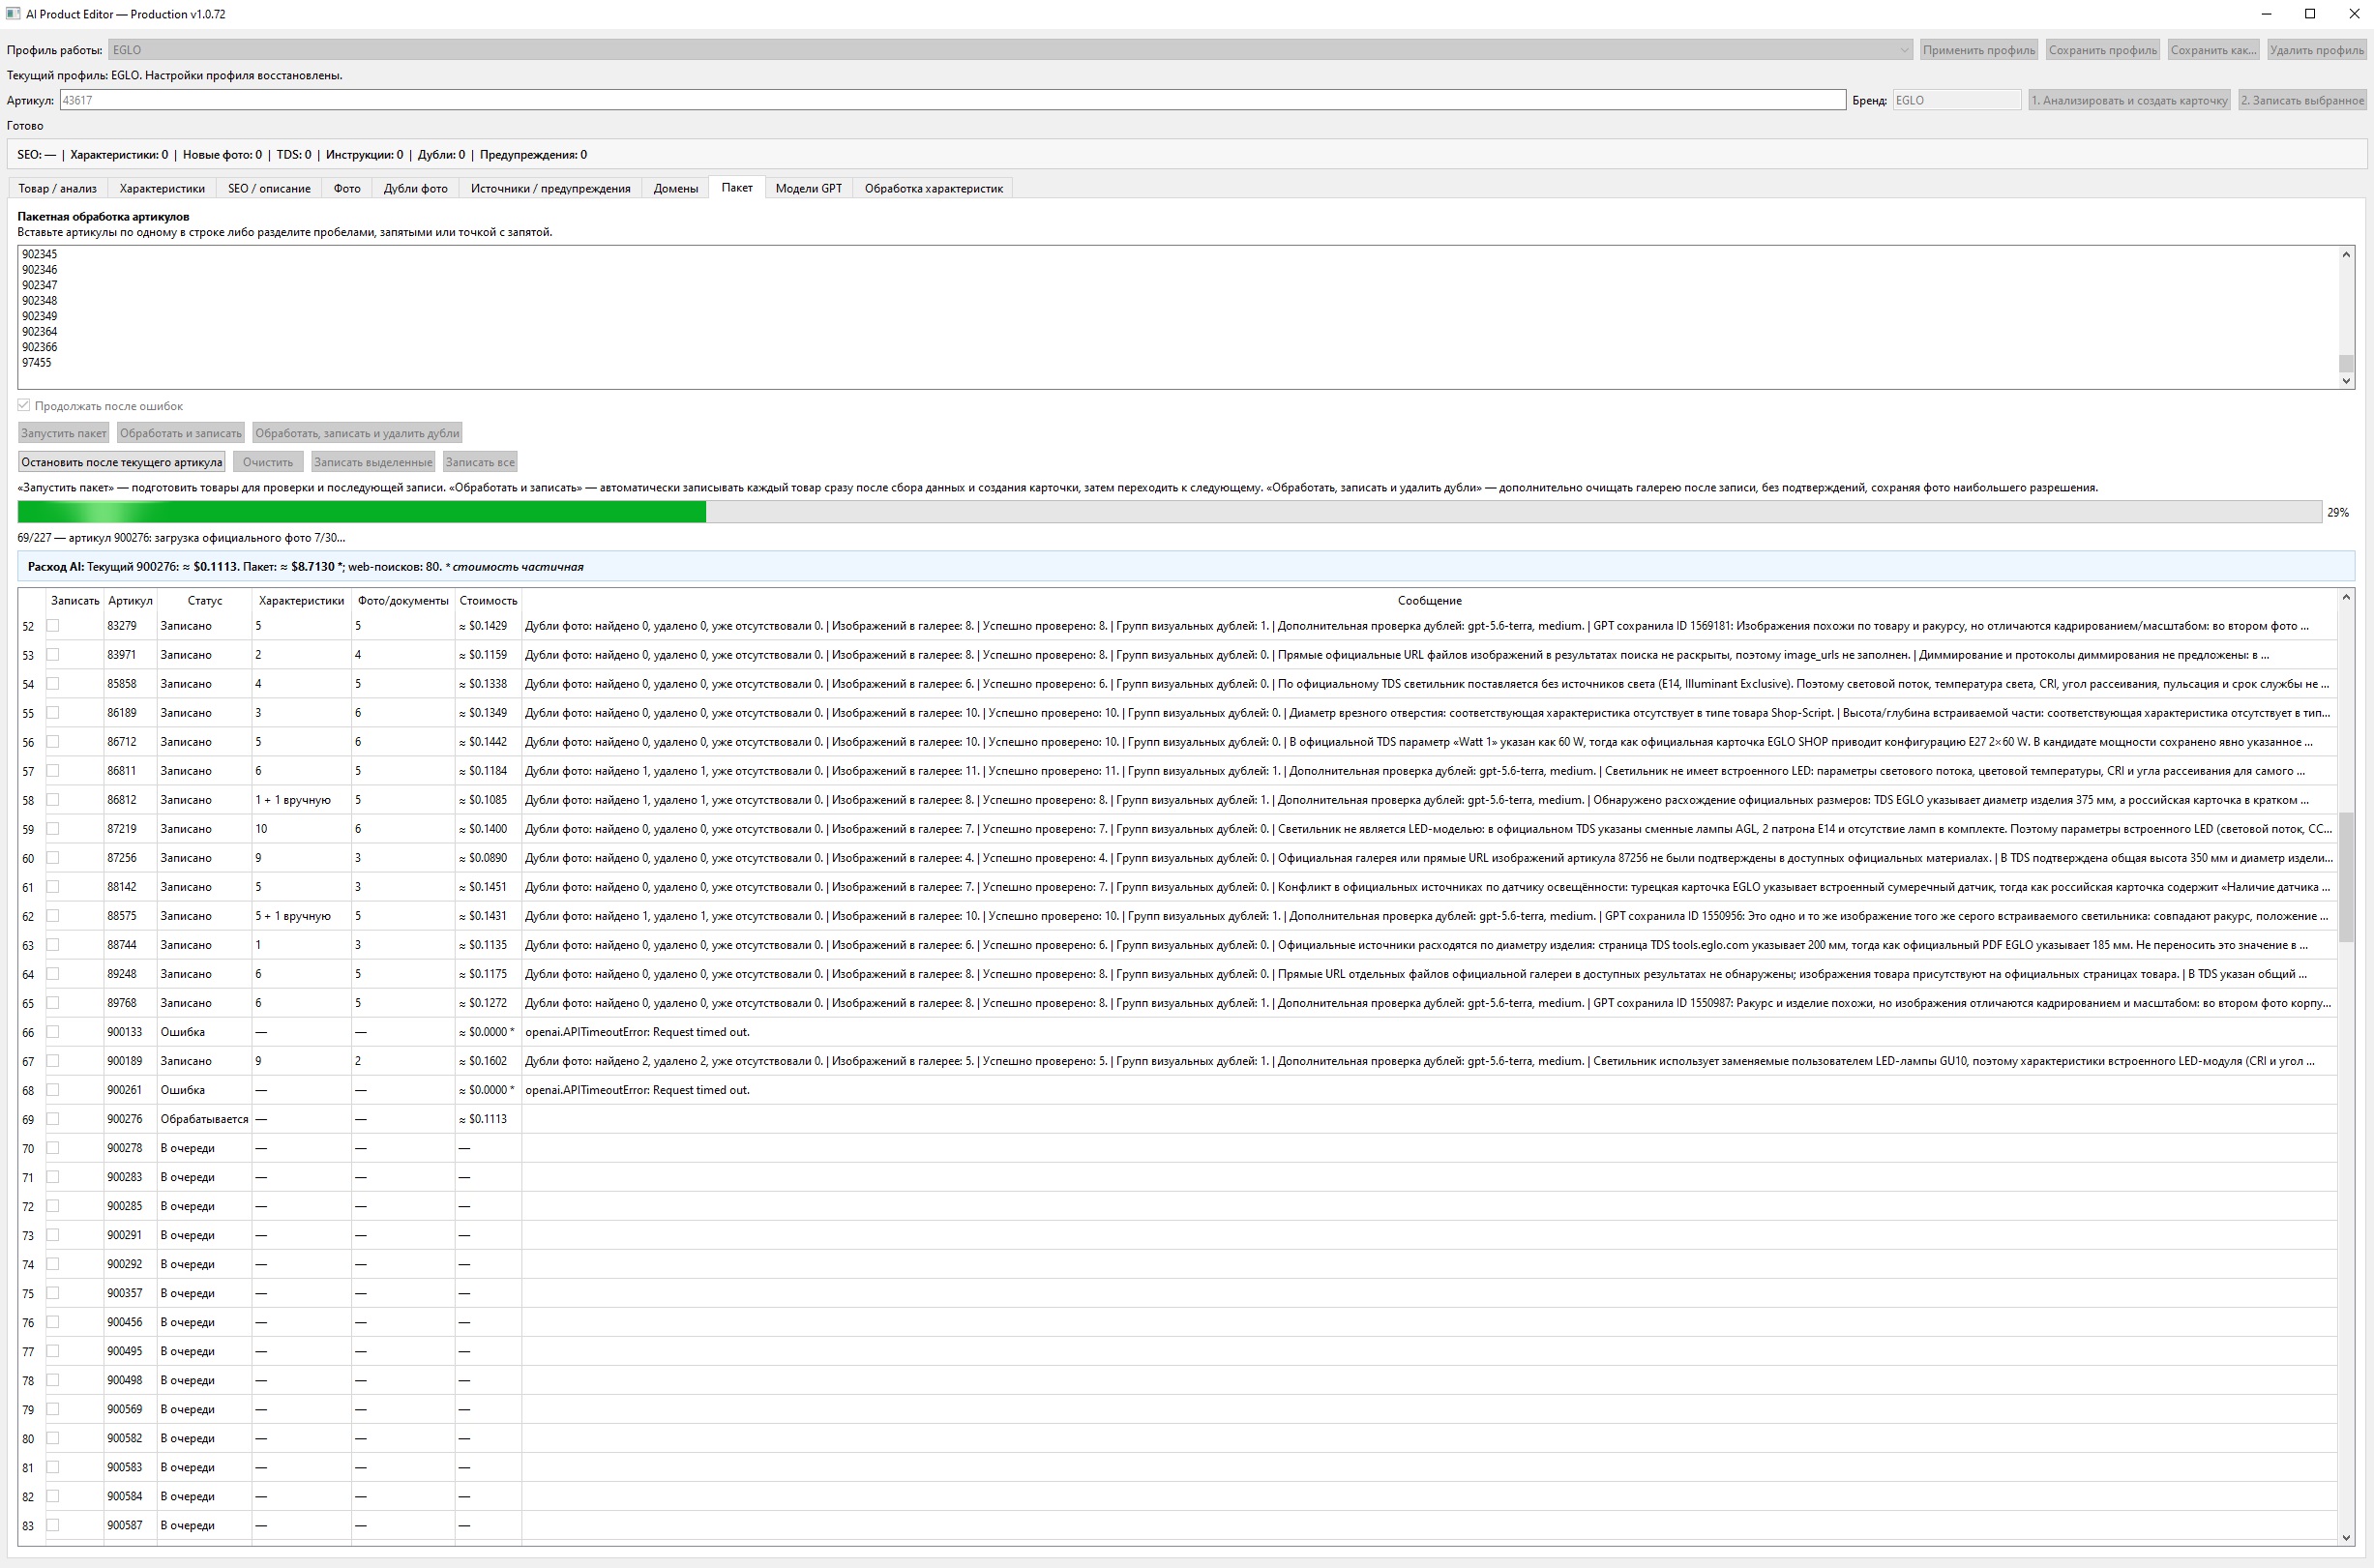The image size is (2374, 1568).
Task: Click the up arrow of the article list scrollbar
Action: (2346, 254)
